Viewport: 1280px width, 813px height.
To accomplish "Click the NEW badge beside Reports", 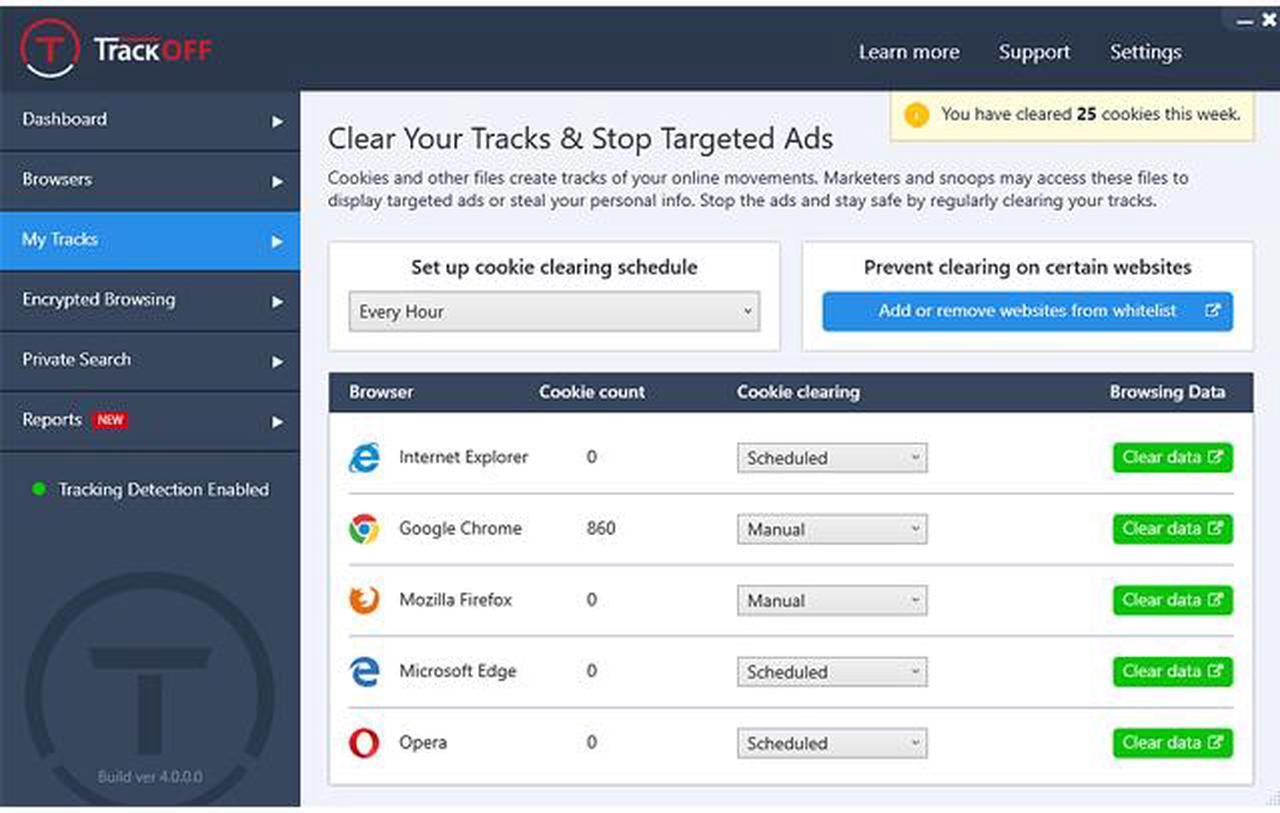I will [110, 420].
